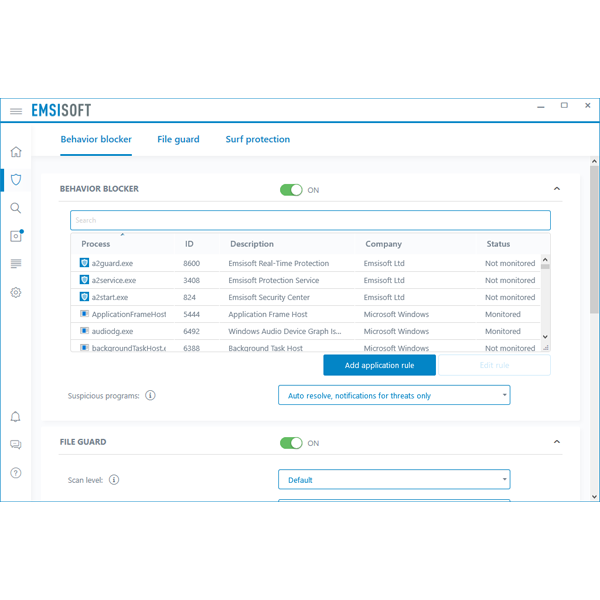Click the Monitored status of audiodg.exe
Screen dimensions: 600x600
503,331
